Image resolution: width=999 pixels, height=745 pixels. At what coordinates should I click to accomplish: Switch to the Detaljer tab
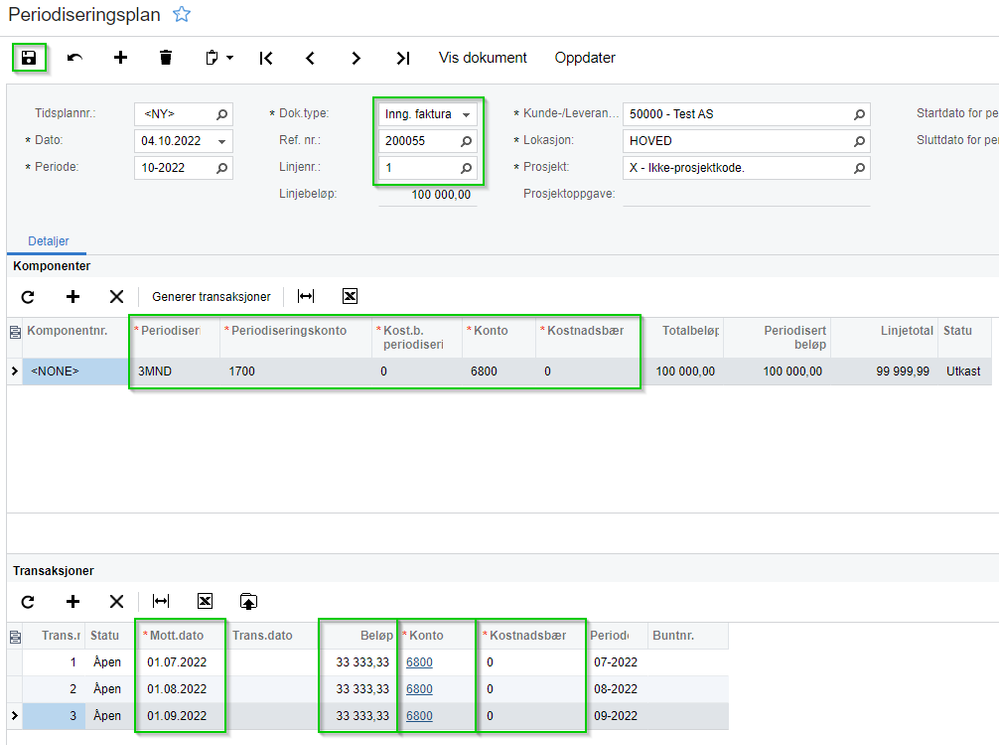pos(48,241)
